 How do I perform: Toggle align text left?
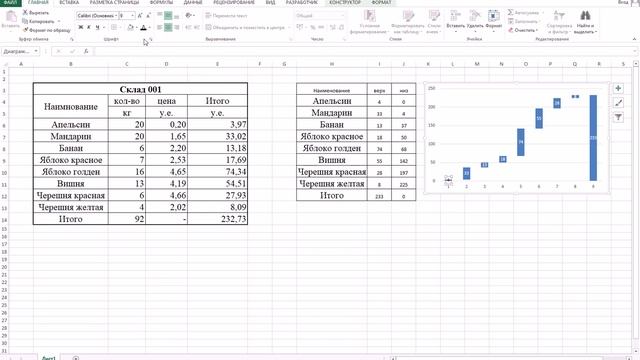click(160, 27)
